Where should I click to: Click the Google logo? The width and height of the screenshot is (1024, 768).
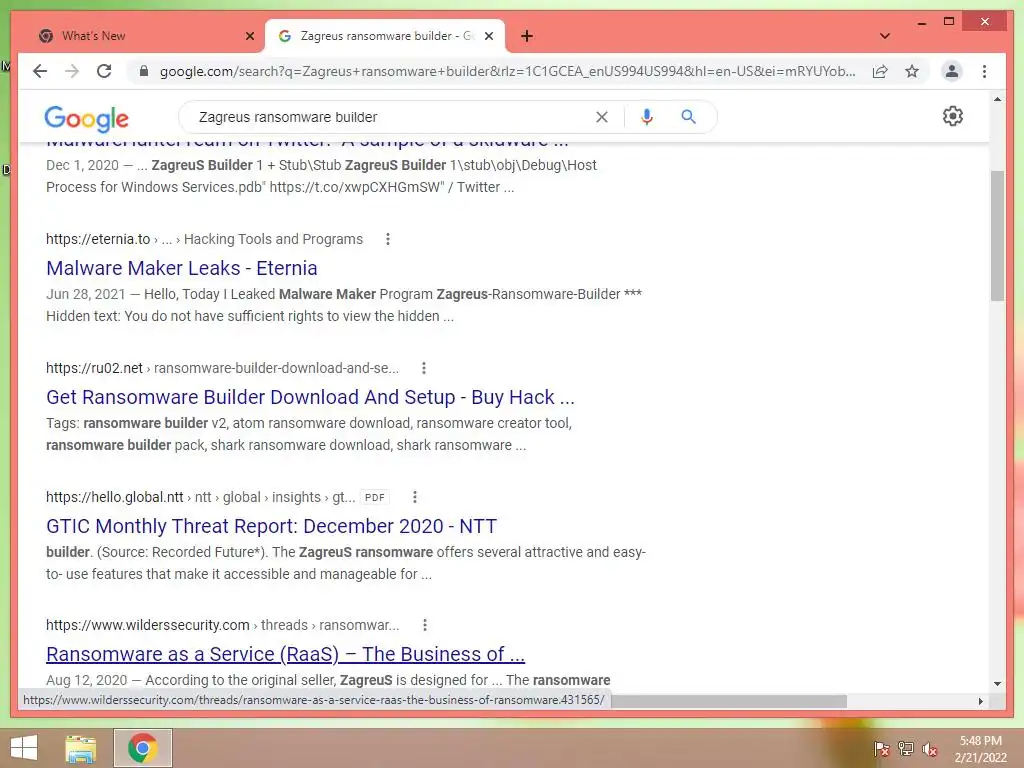click(86, 118)
